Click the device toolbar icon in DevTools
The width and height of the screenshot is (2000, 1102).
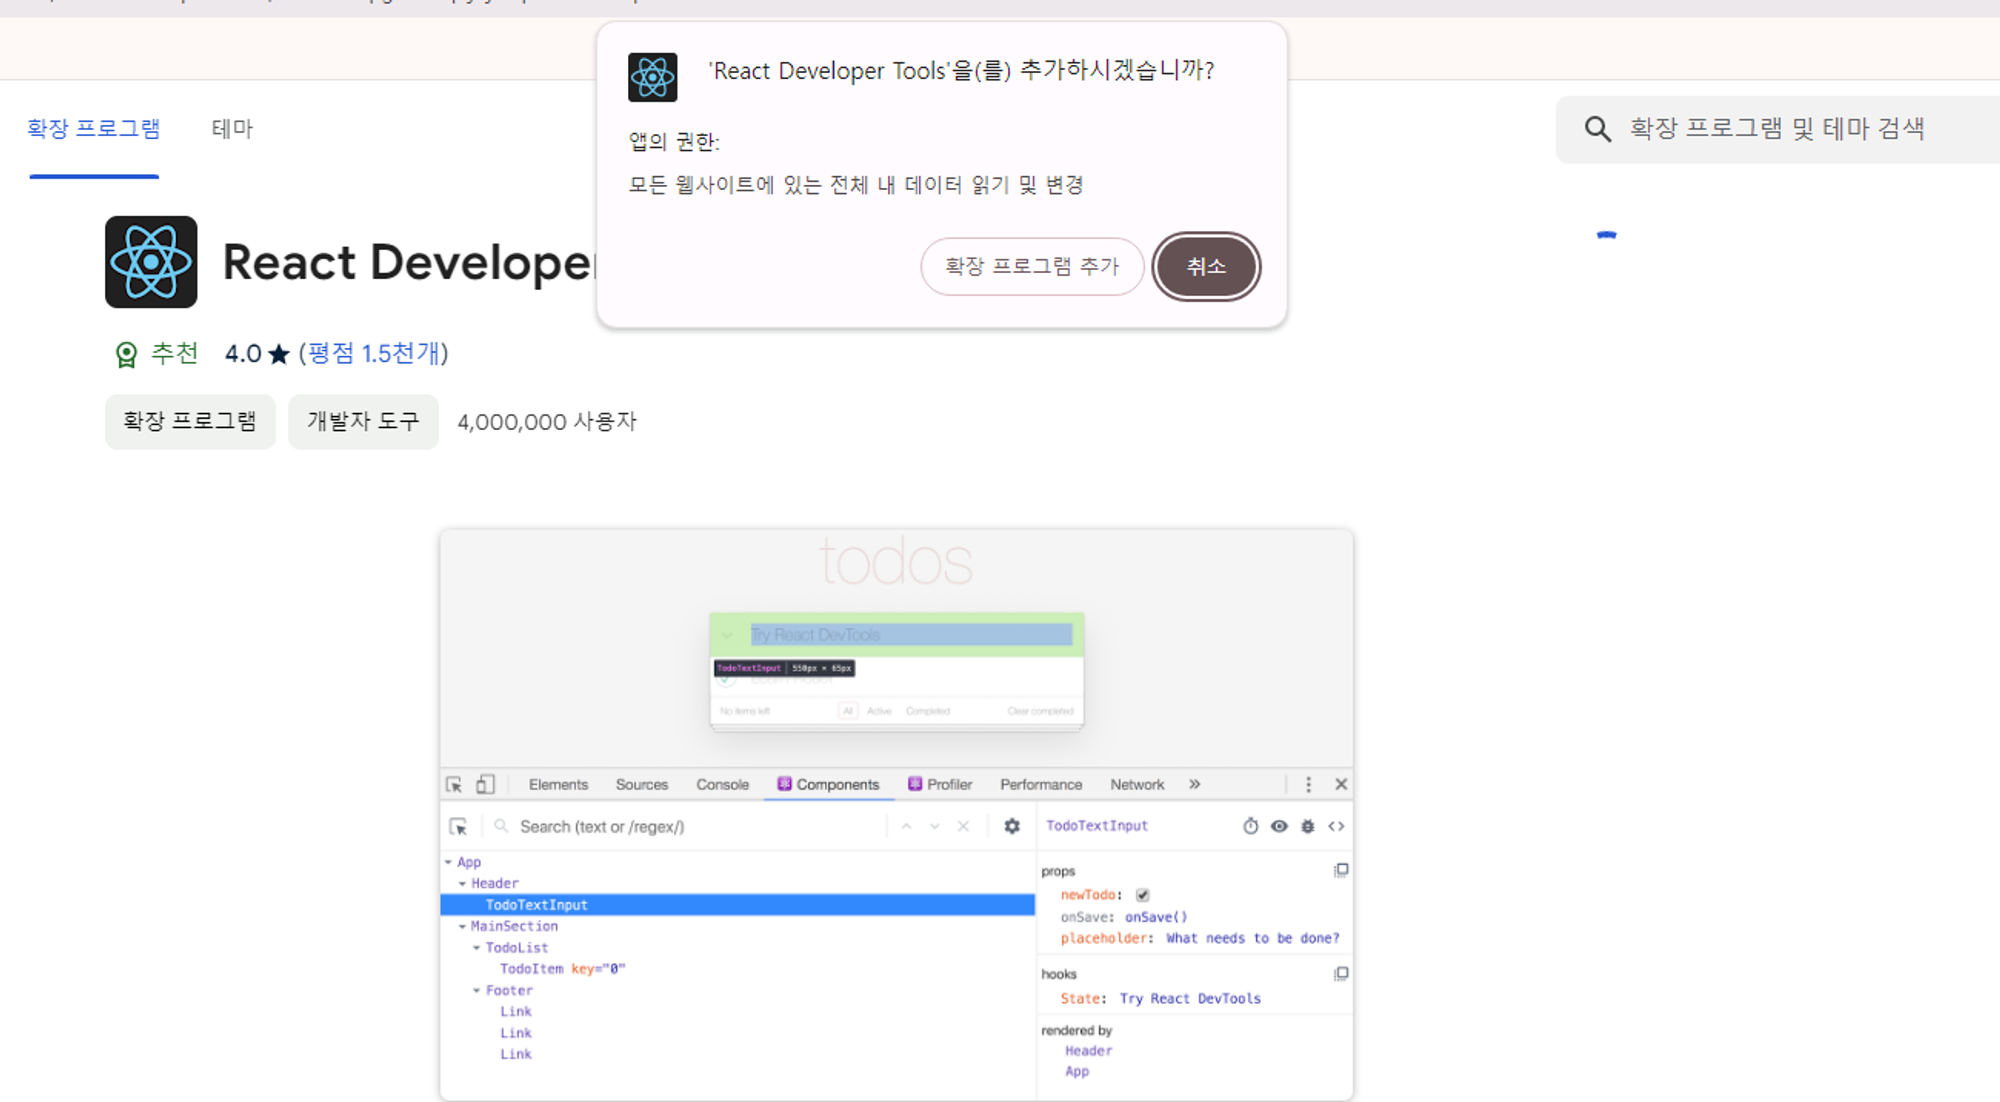(485, 784)
